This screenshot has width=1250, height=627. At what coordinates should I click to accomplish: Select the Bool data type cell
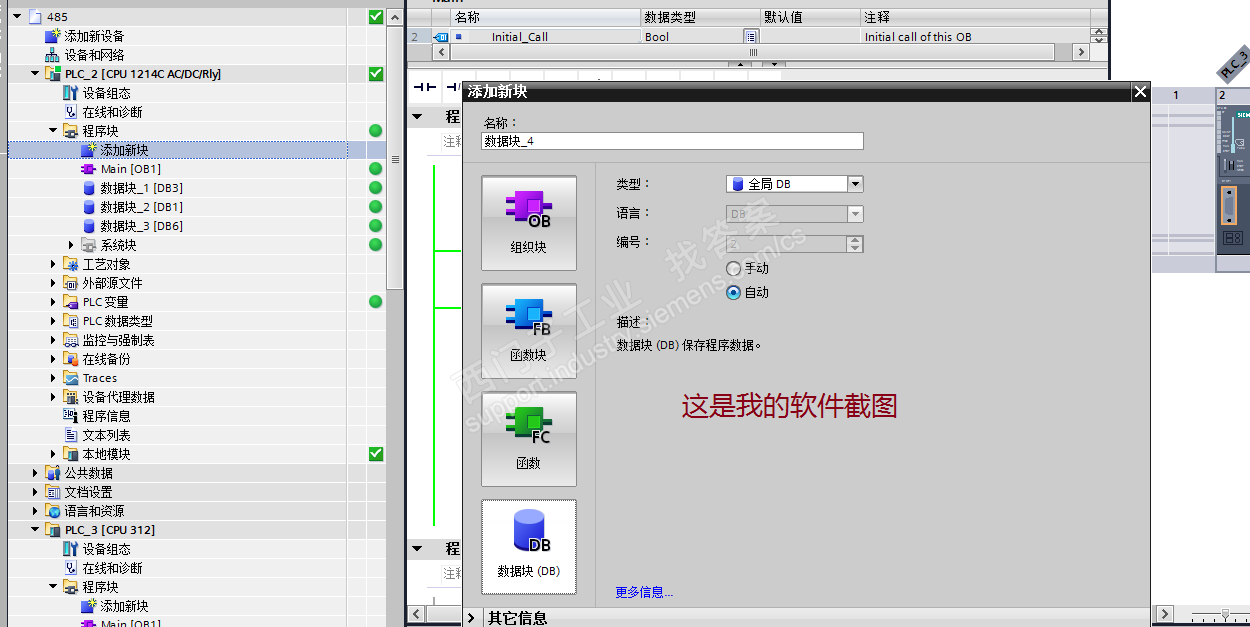pyautogui.click(x=691, y=36)
